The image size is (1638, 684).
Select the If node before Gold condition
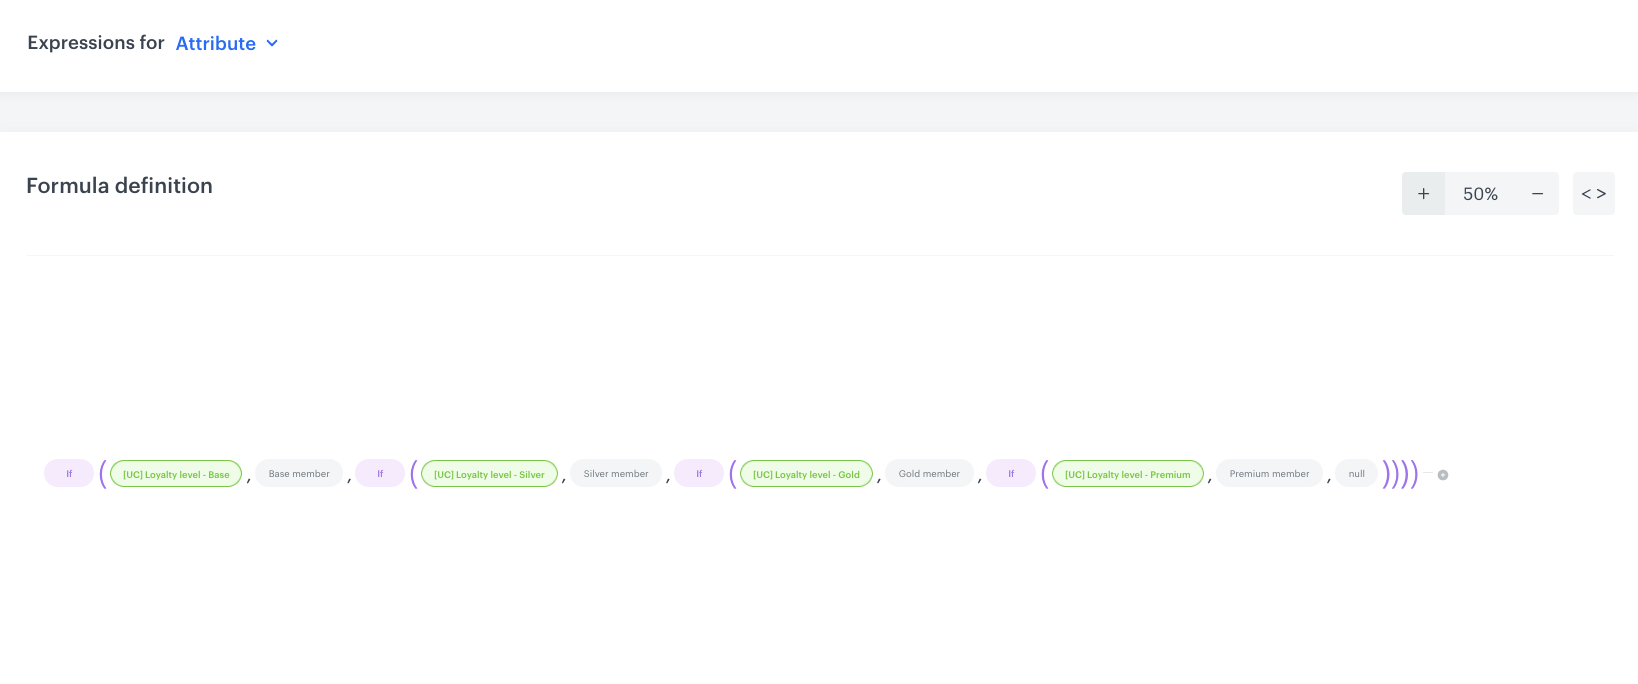click(x=699, y=474)
